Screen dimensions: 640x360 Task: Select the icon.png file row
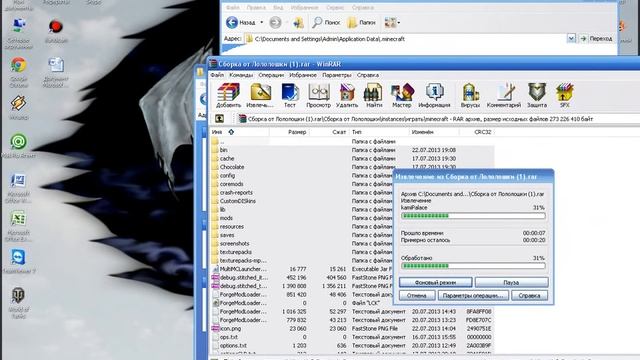(x=352, y=328)
